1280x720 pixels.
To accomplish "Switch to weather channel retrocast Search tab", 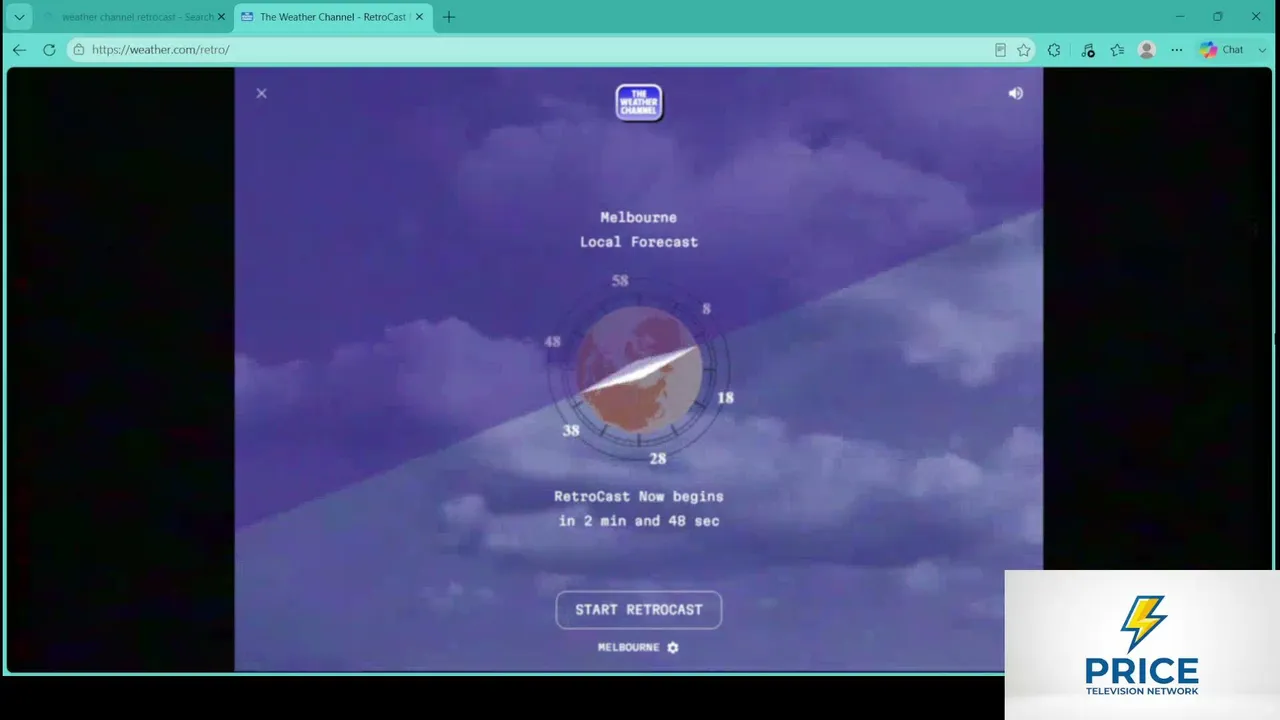I will pos(134,17).
